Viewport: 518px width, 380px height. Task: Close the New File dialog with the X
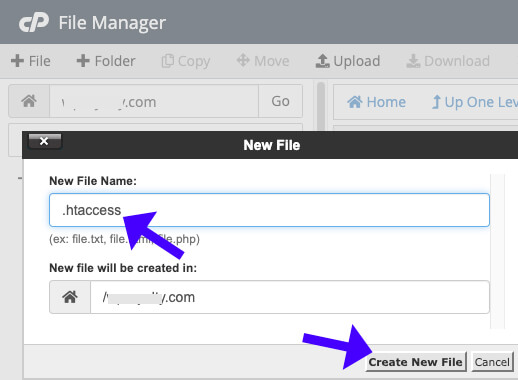coord(45,141)
